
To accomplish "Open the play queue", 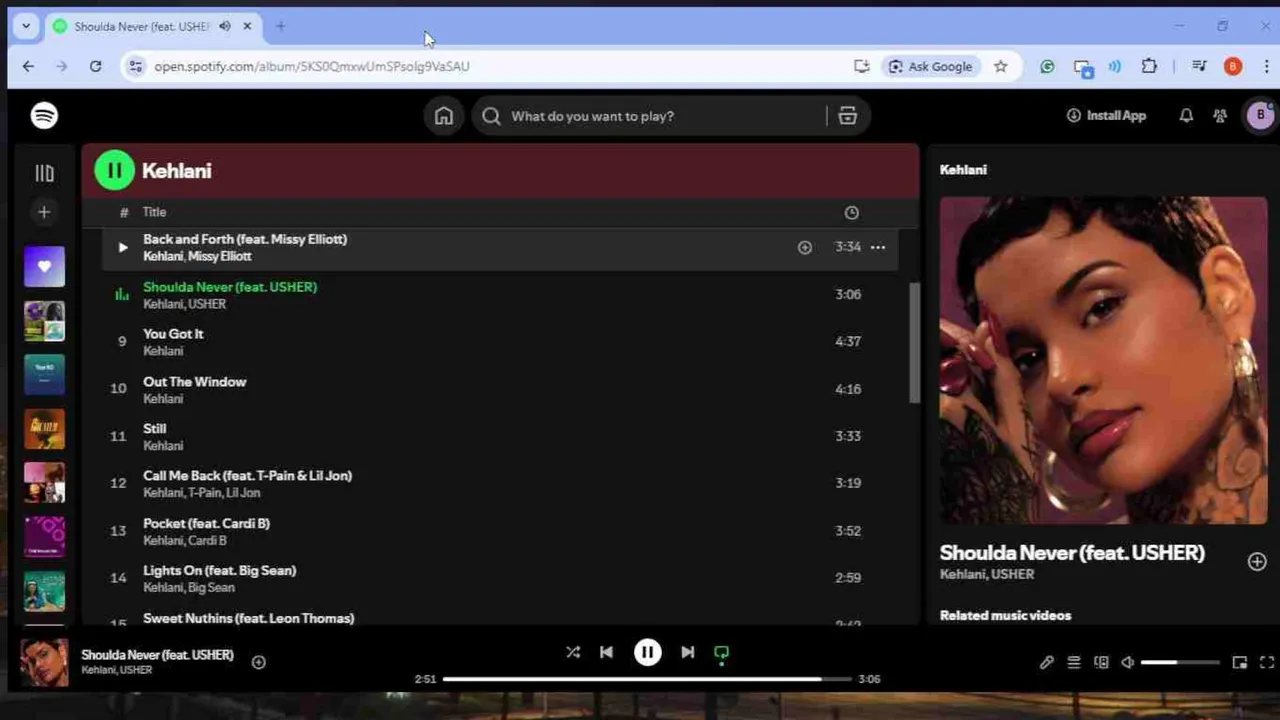I will [x=1074, y=662].
